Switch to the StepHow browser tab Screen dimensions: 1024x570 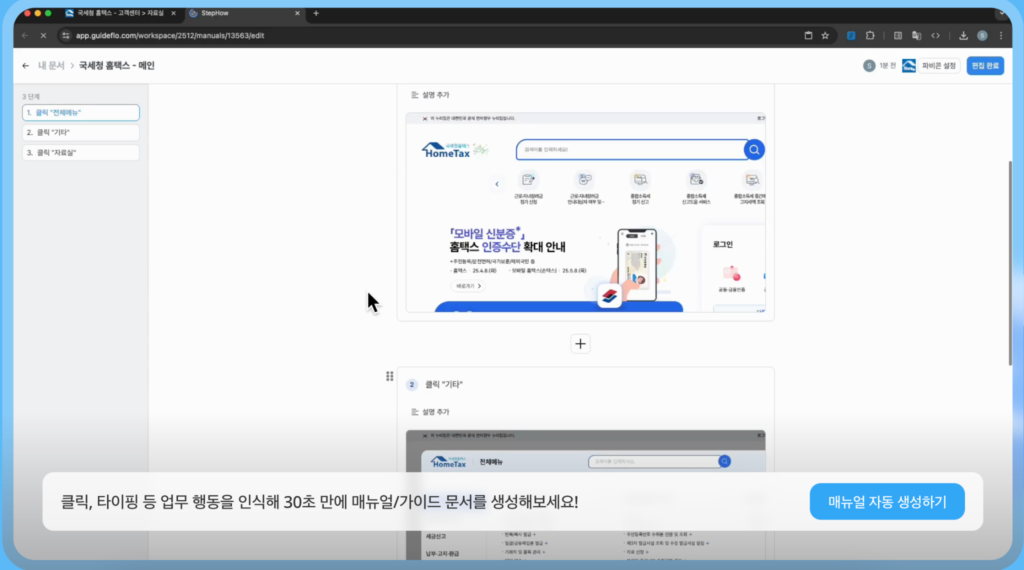[243, 13]
